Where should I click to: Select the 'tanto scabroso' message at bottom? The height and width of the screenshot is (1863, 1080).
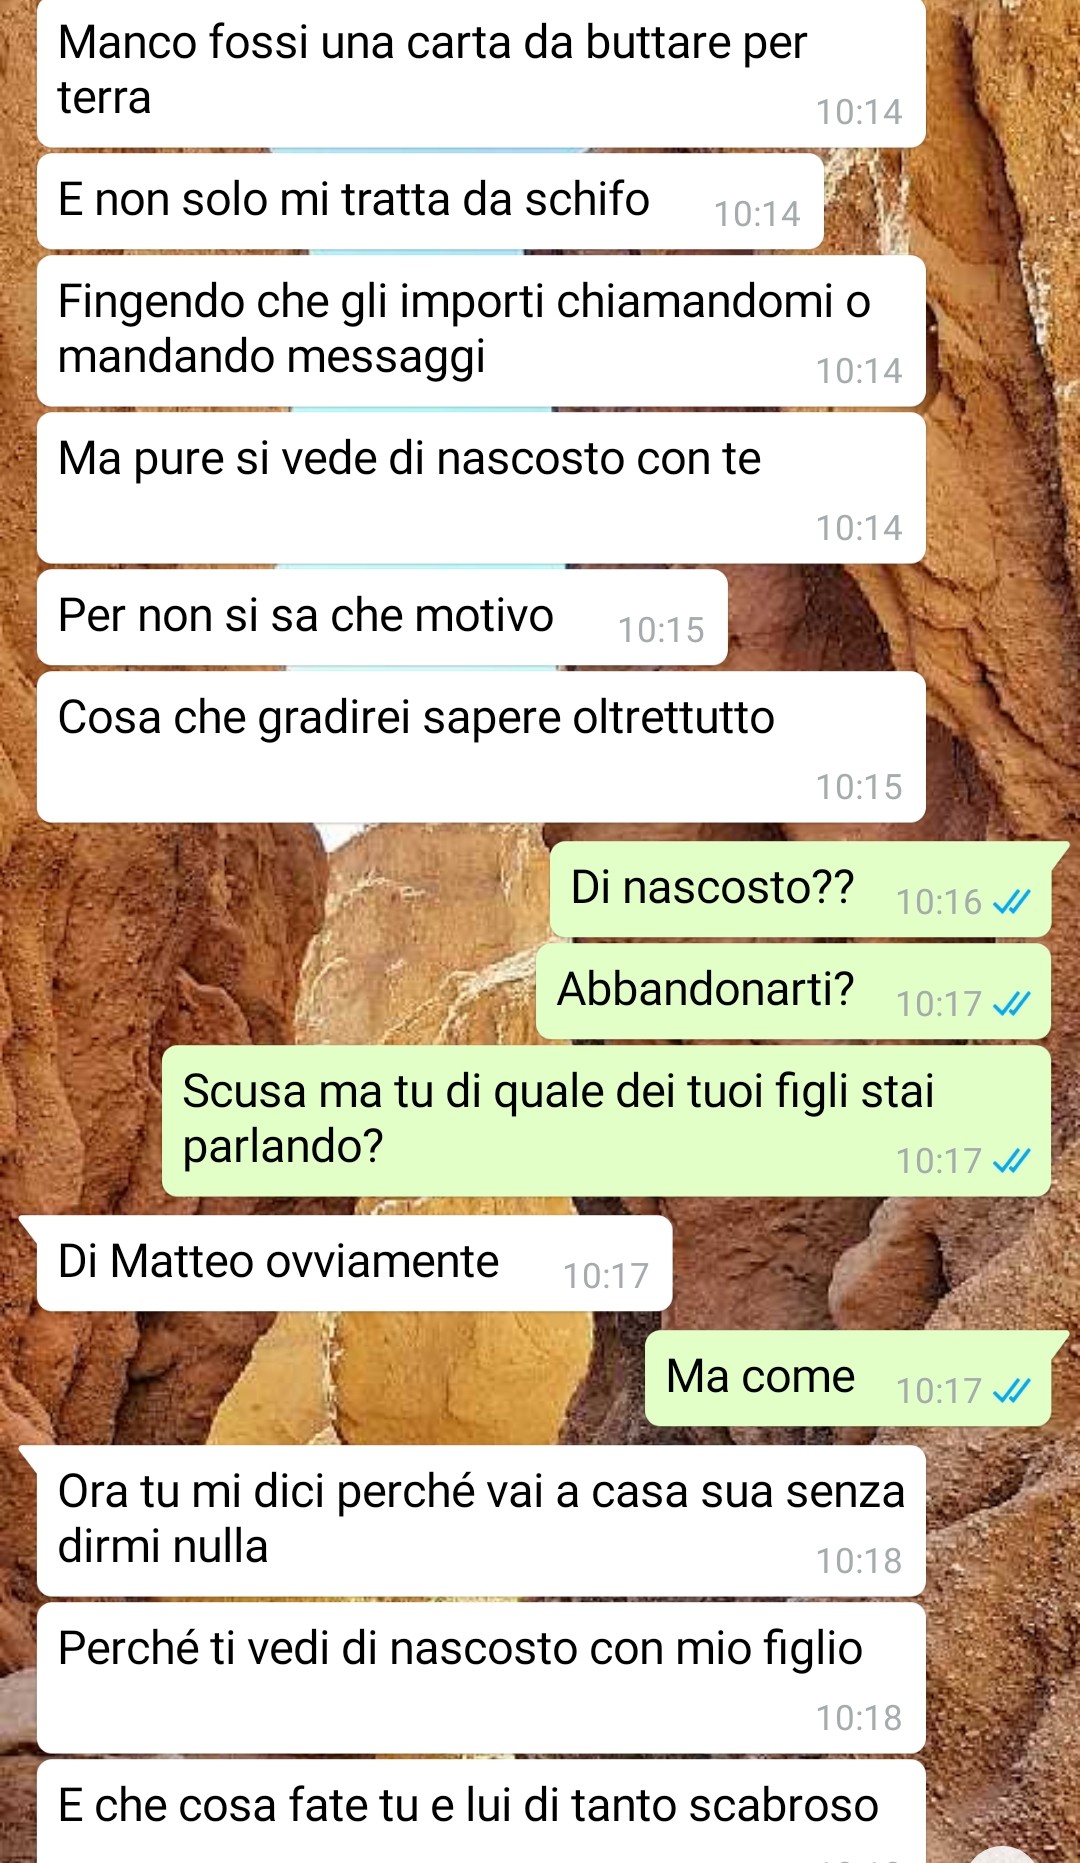point(481,1811)
